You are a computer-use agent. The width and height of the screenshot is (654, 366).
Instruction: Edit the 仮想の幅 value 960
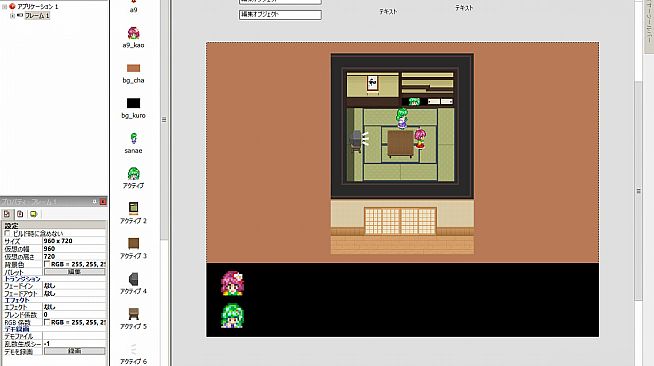point(74,248)
